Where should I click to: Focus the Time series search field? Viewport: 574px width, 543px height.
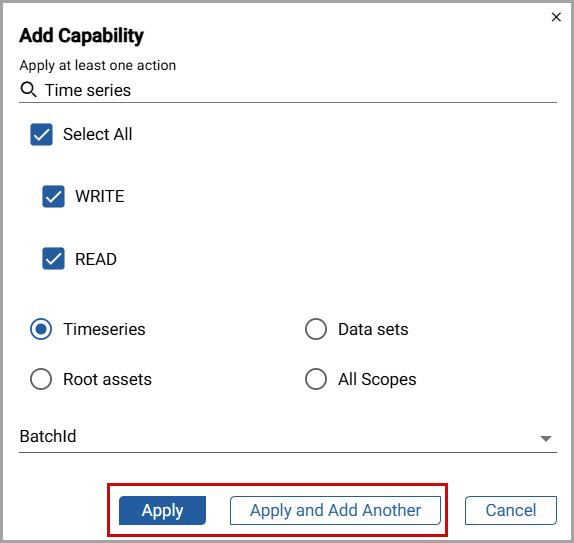point(288,90)
